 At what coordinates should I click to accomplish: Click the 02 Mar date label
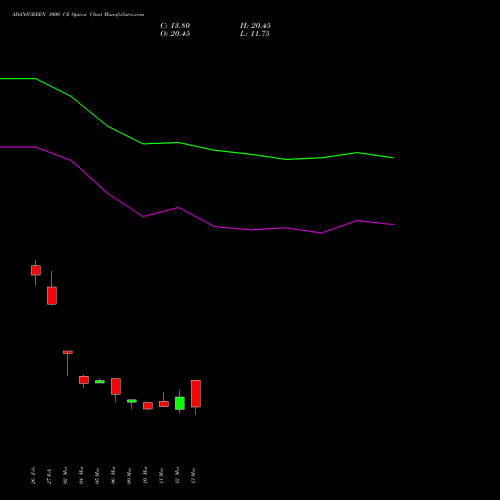[65, 475]
